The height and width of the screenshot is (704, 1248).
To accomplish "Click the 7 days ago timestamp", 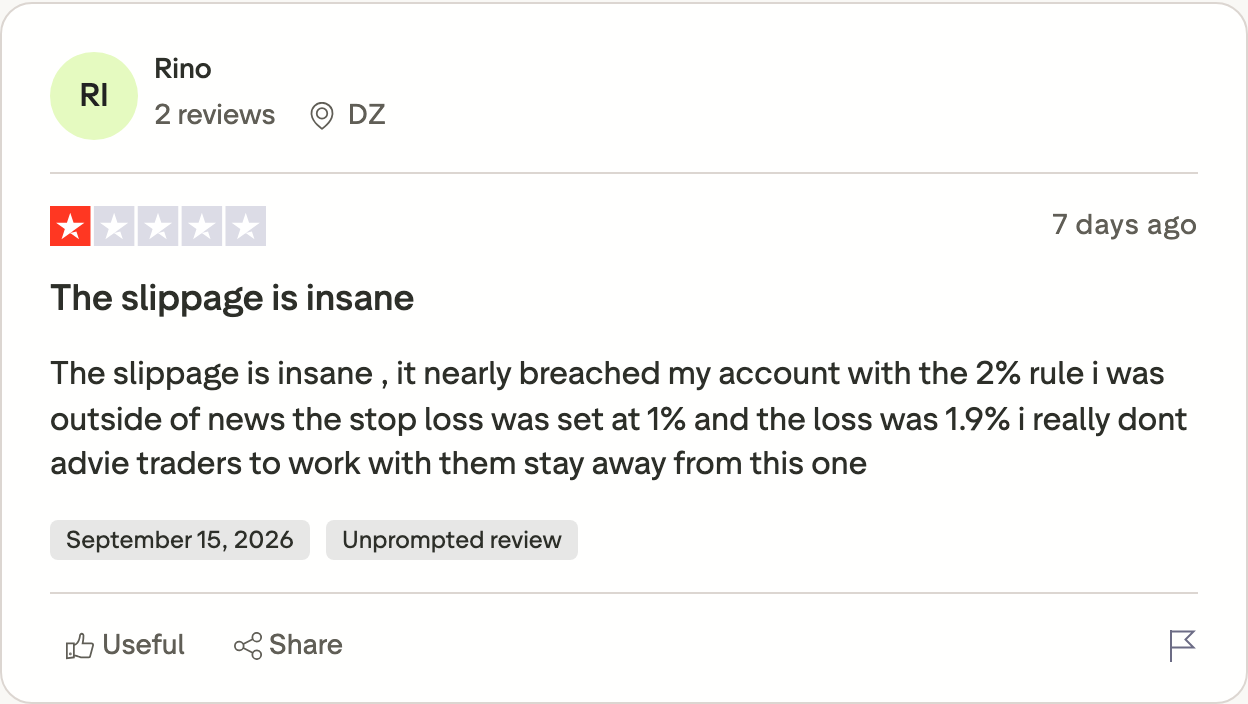I will (x=1124, y=224).
